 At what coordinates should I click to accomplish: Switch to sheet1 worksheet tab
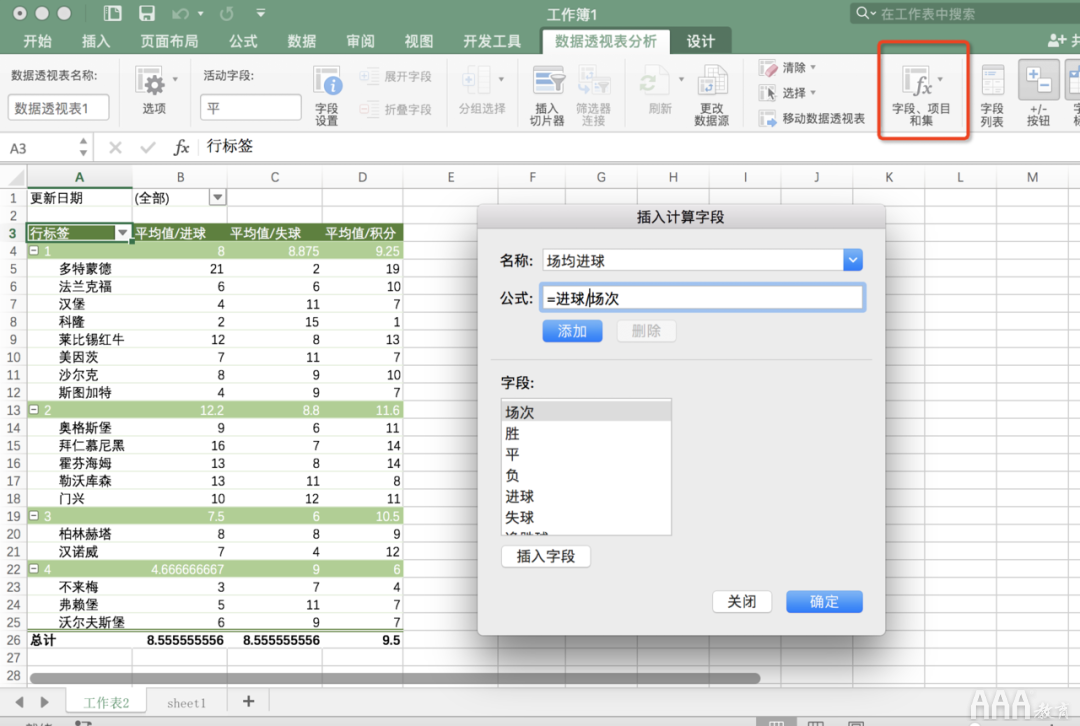tap(186, 703)
